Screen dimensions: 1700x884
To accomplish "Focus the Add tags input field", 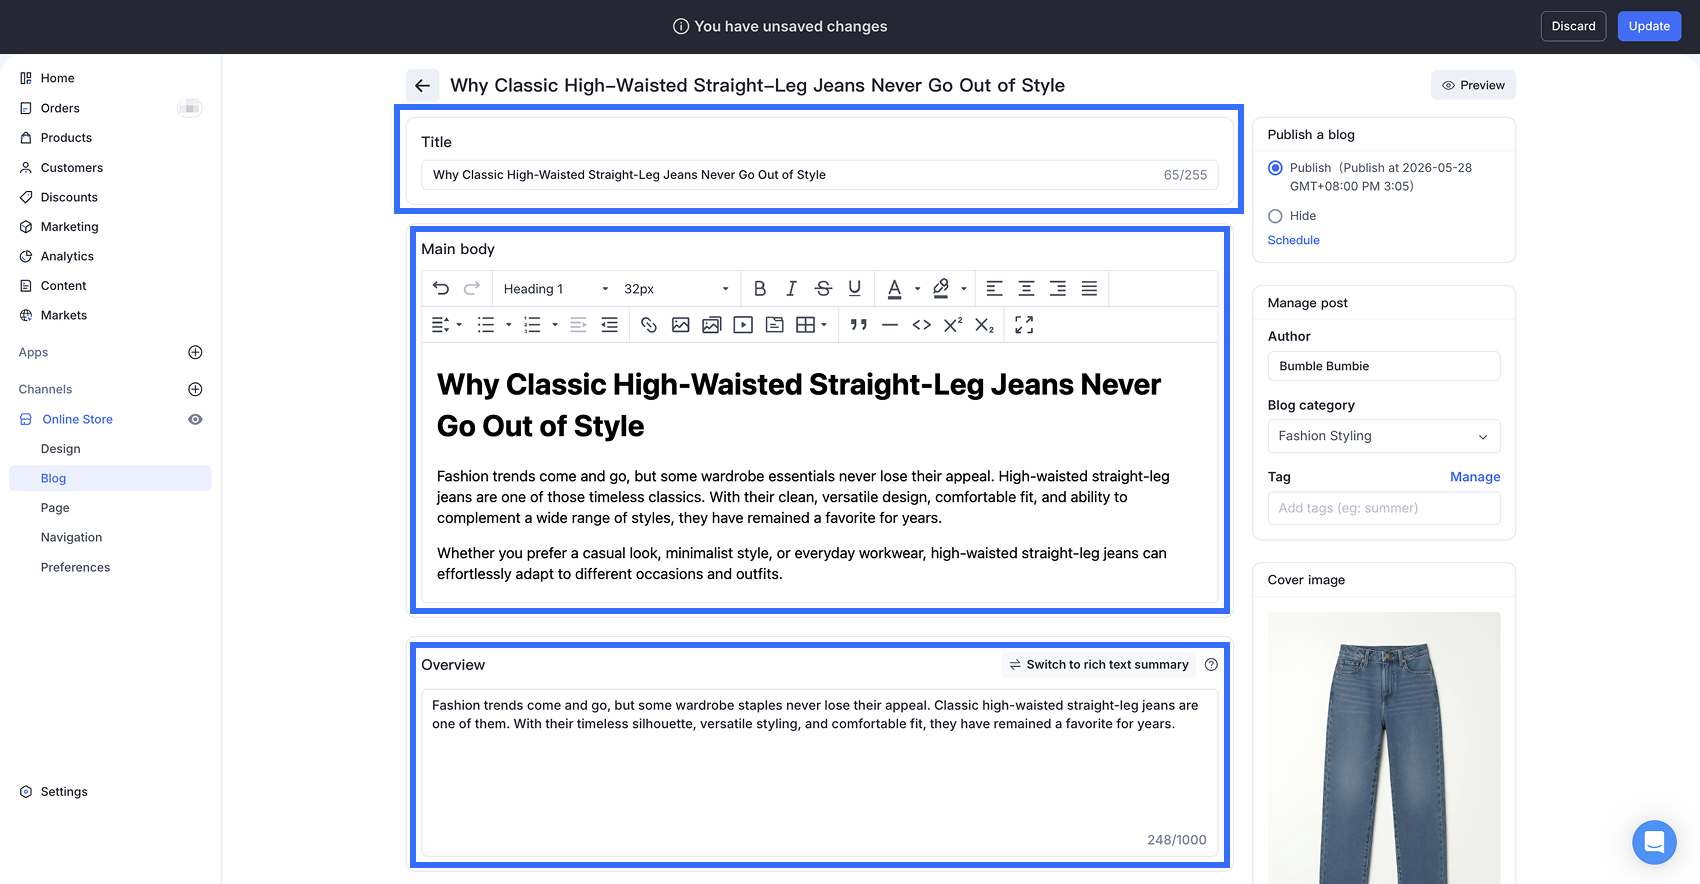I will click(x=1384, y=508).
